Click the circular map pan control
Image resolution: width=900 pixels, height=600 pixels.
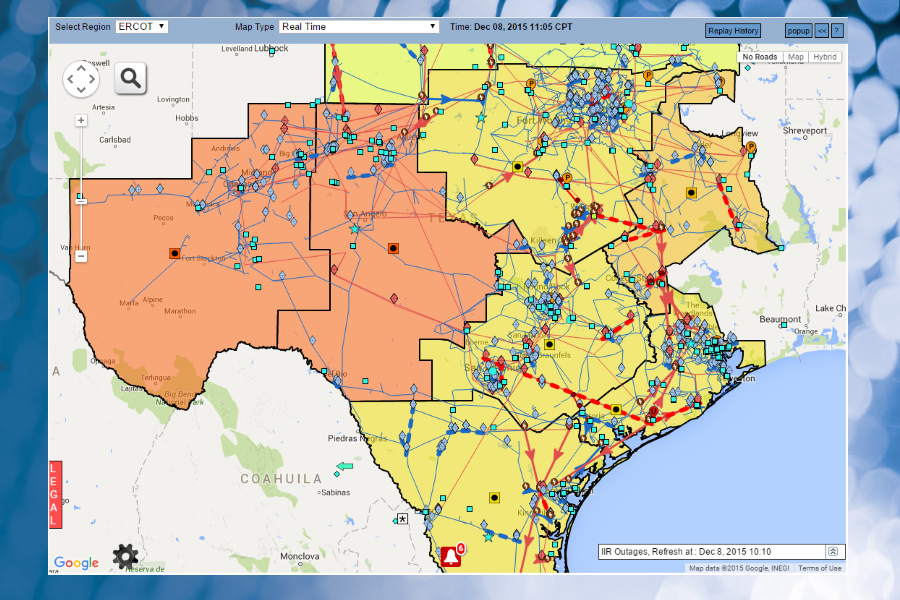point(81,79)
